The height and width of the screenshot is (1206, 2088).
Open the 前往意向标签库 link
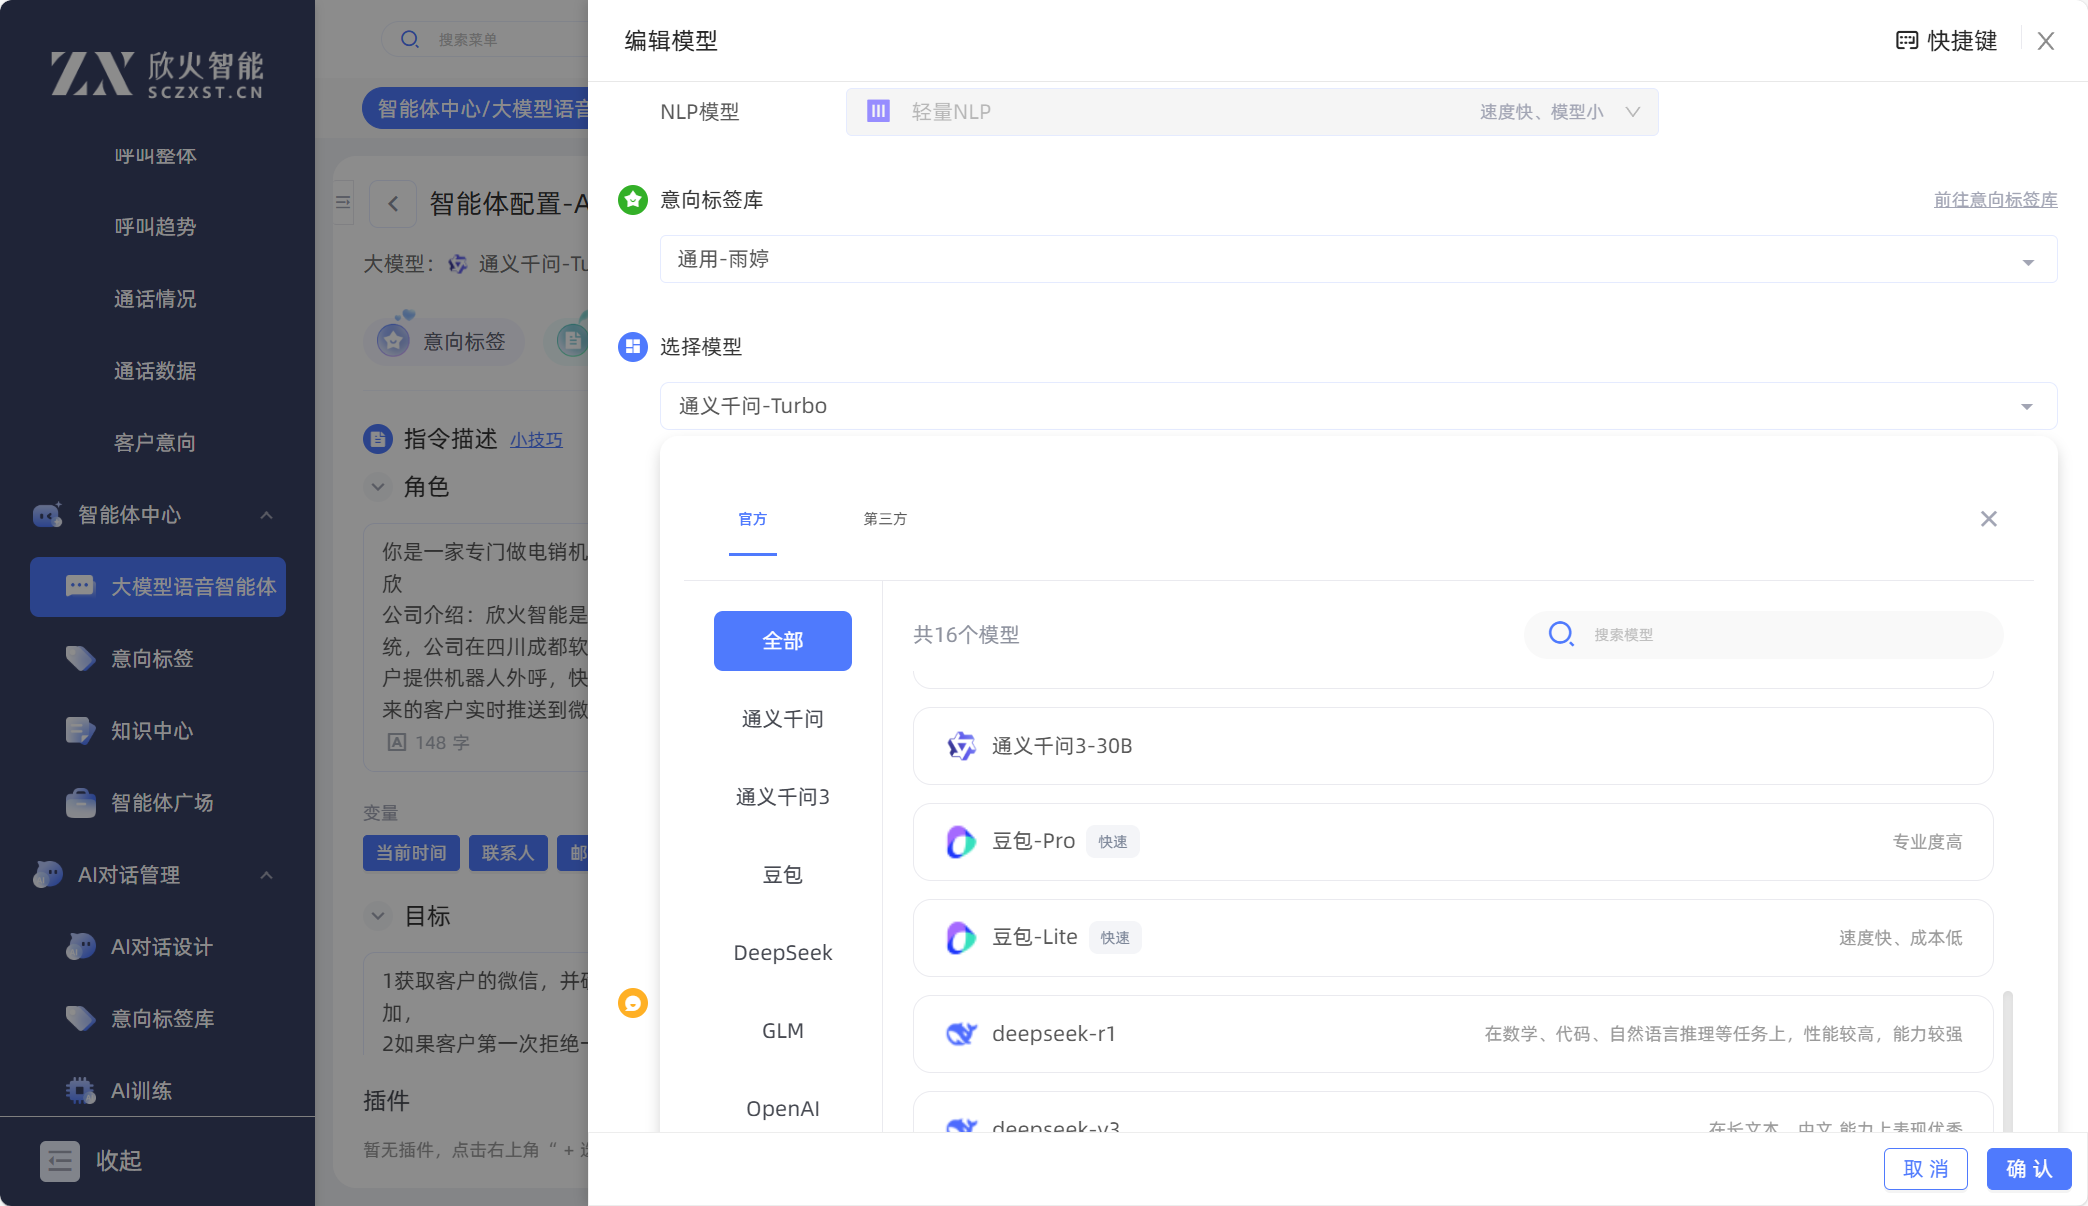point(1995,200)
